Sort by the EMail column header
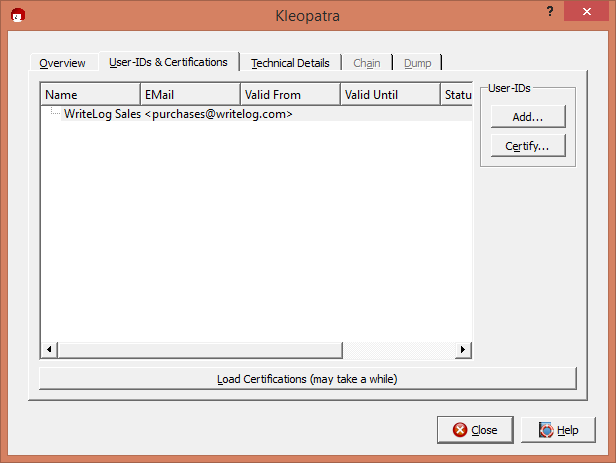616x463 pixels. point(190,94)
